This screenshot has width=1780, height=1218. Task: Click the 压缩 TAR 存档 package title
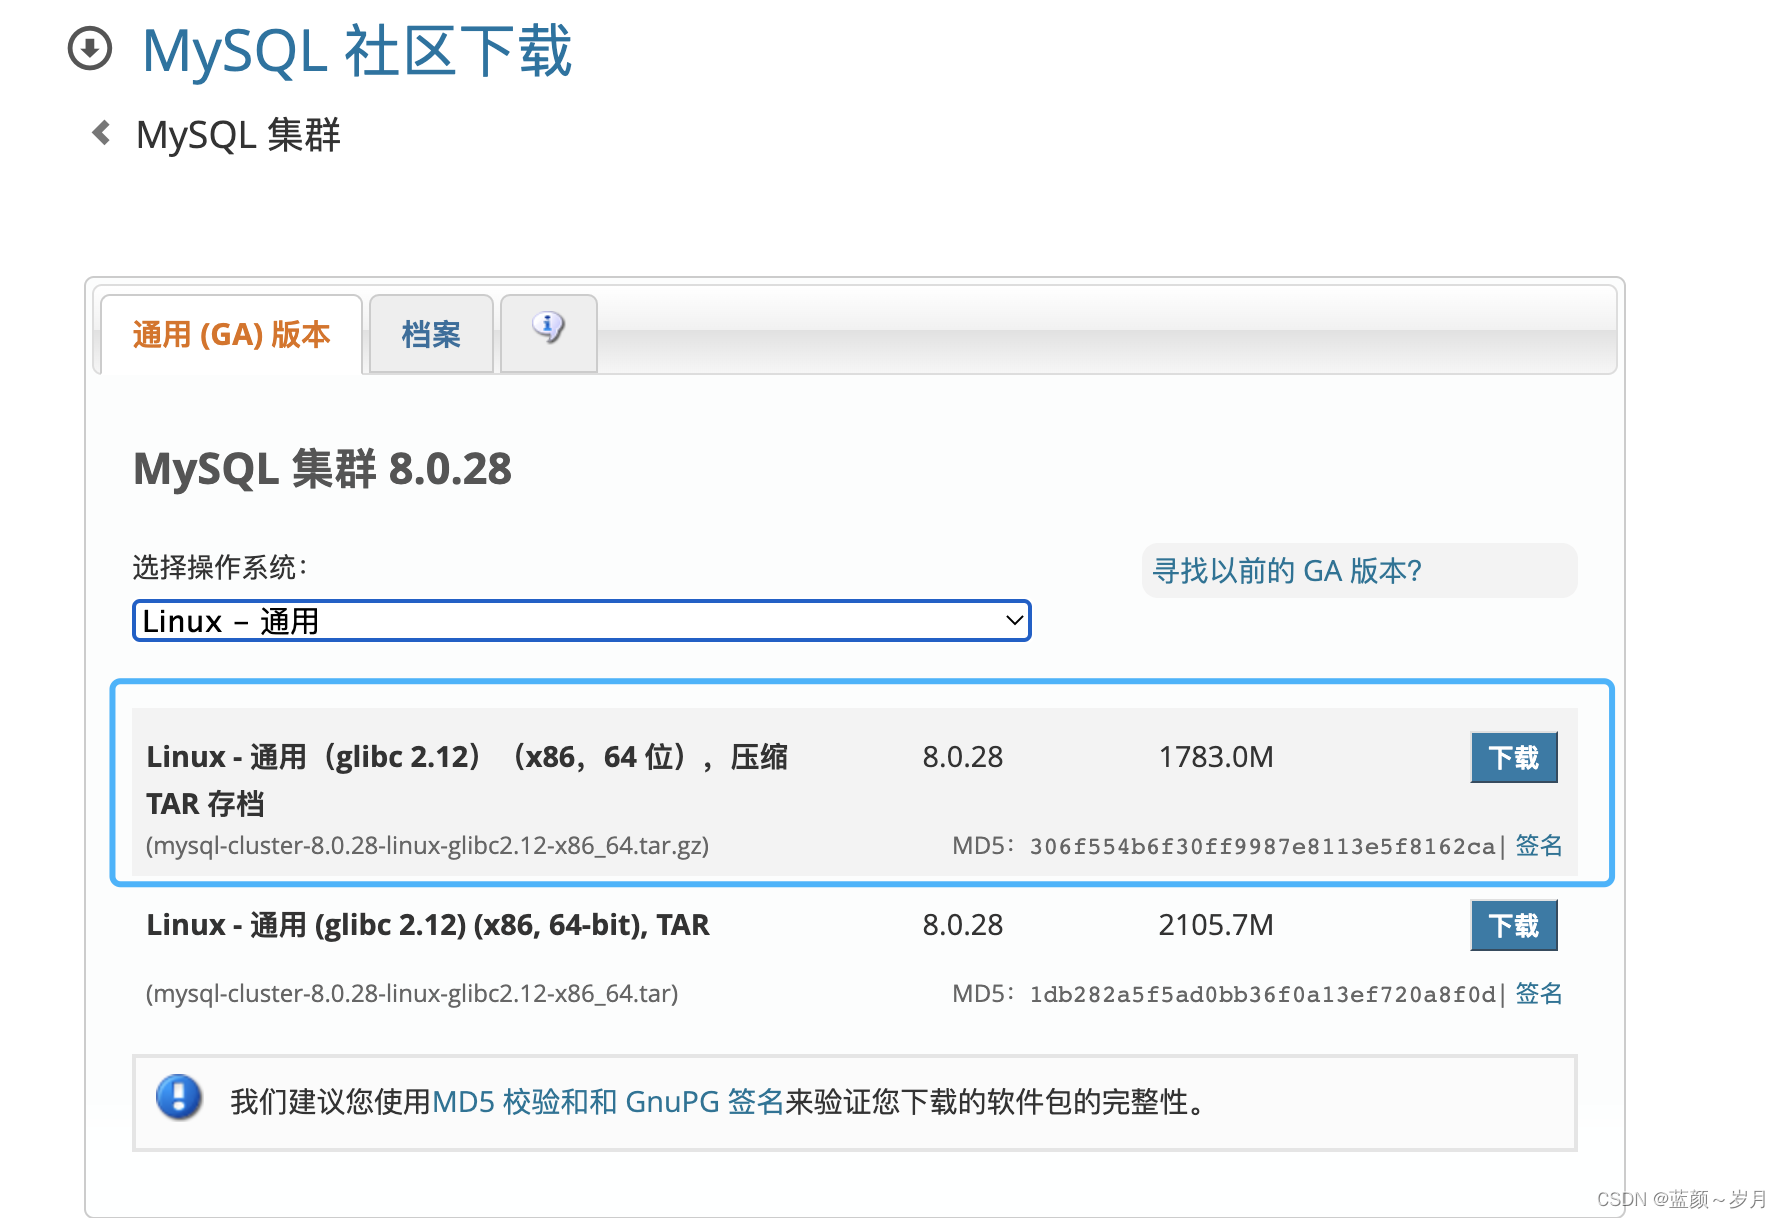coord(467,780)
